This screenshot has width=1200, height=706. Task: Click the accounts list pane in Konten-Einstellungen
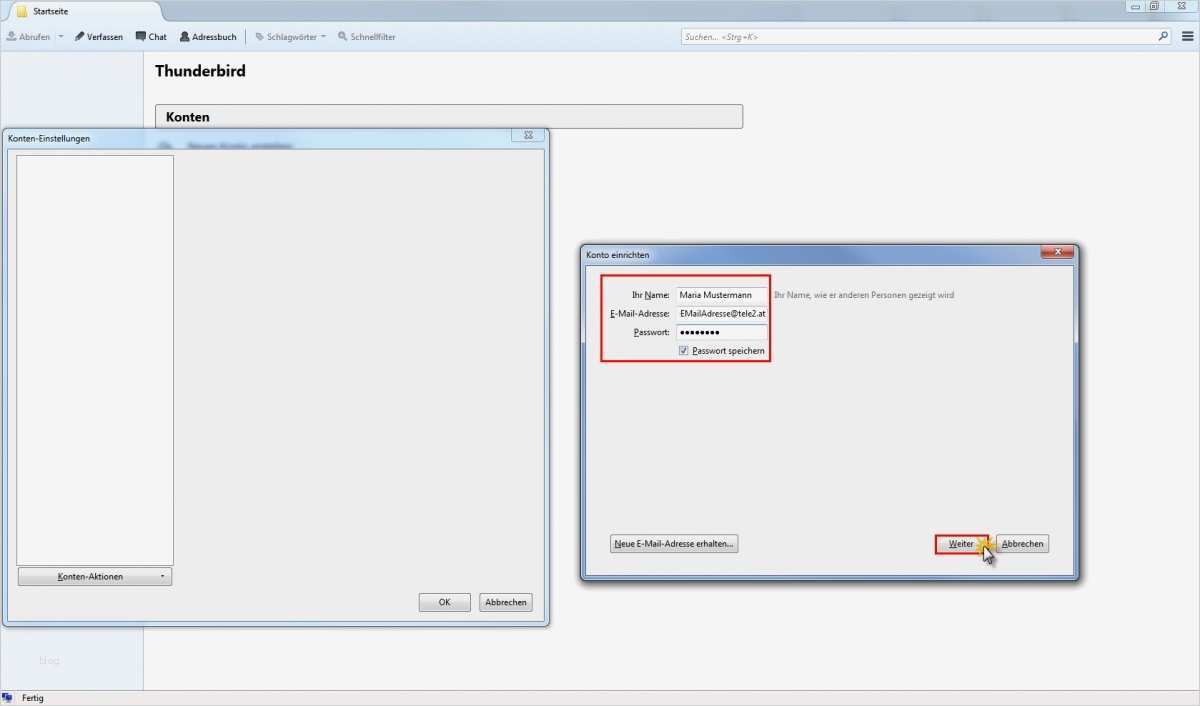(x=95, y=360)
